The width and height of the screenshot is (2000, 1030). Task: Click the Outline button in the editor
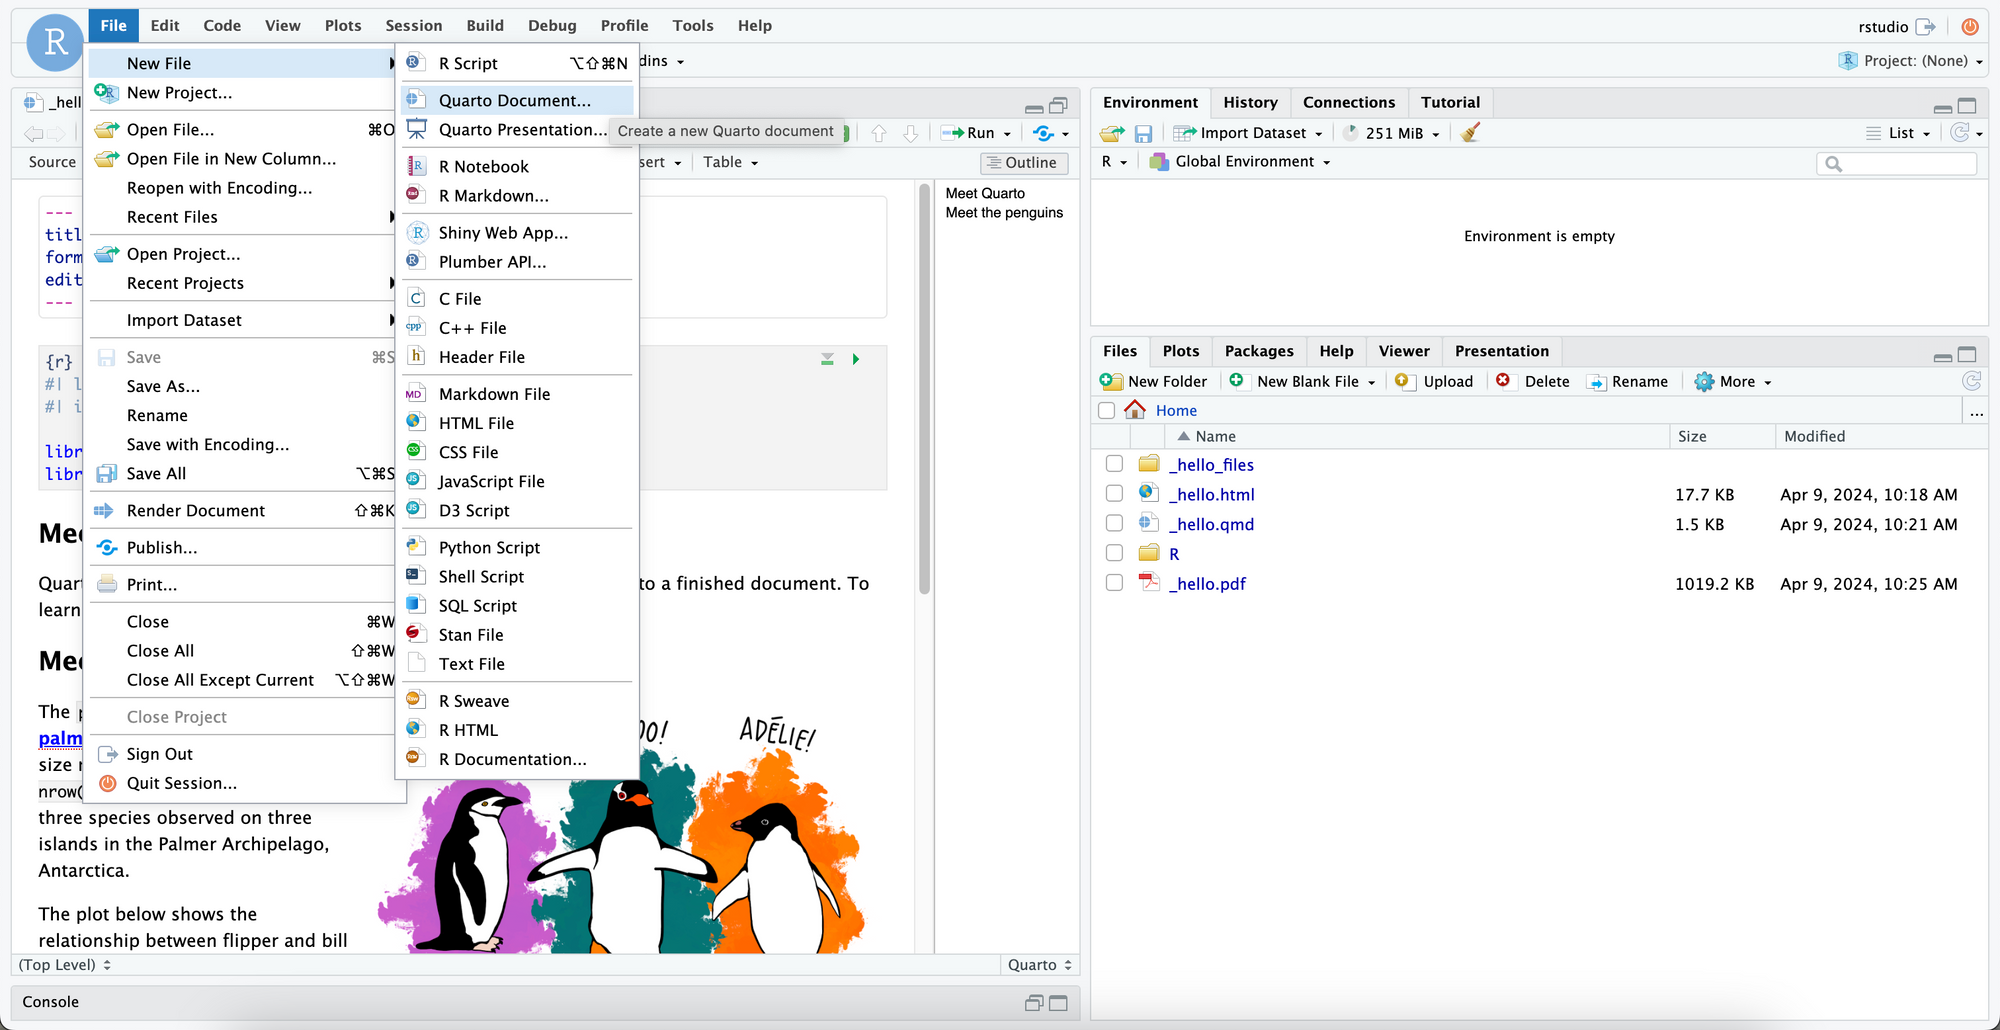tap(1023, 163)
